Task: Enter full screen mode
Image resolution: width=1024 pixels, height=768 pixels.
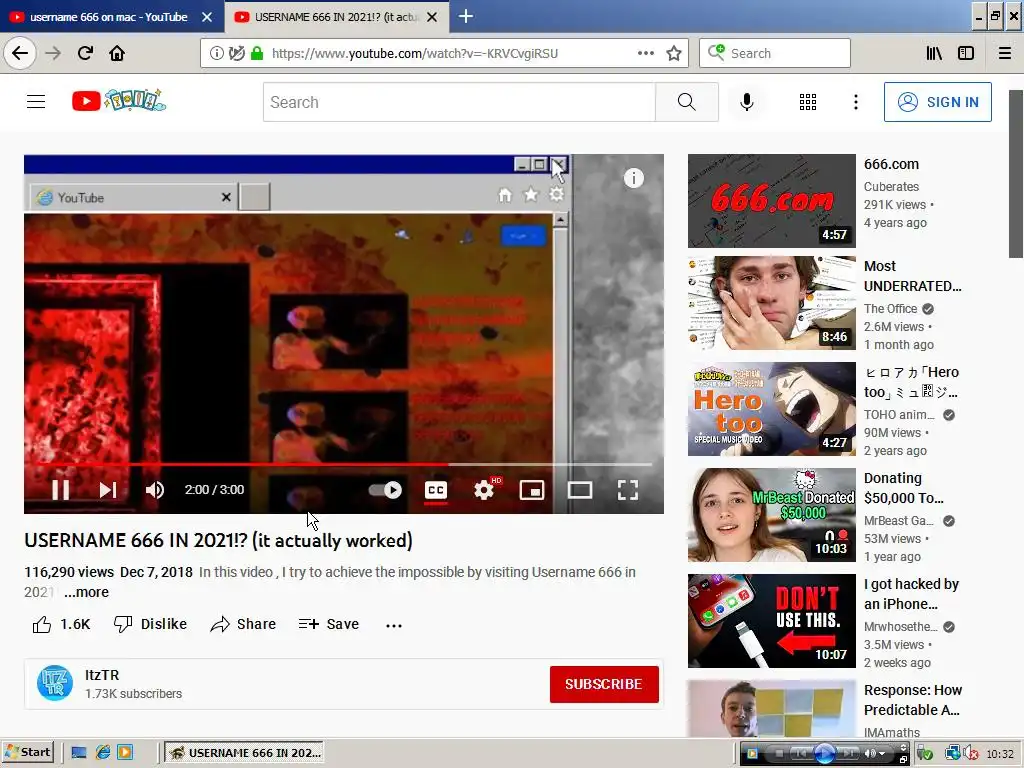Action: (628, 490)
